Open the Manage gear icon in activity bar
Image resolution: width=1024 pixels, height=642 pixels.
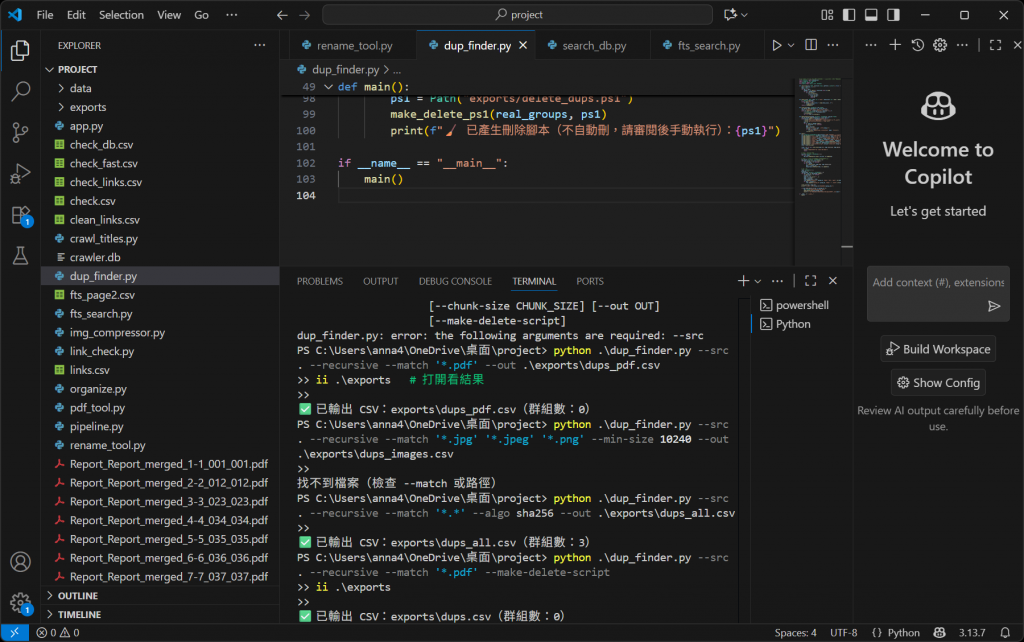(20, 602)
